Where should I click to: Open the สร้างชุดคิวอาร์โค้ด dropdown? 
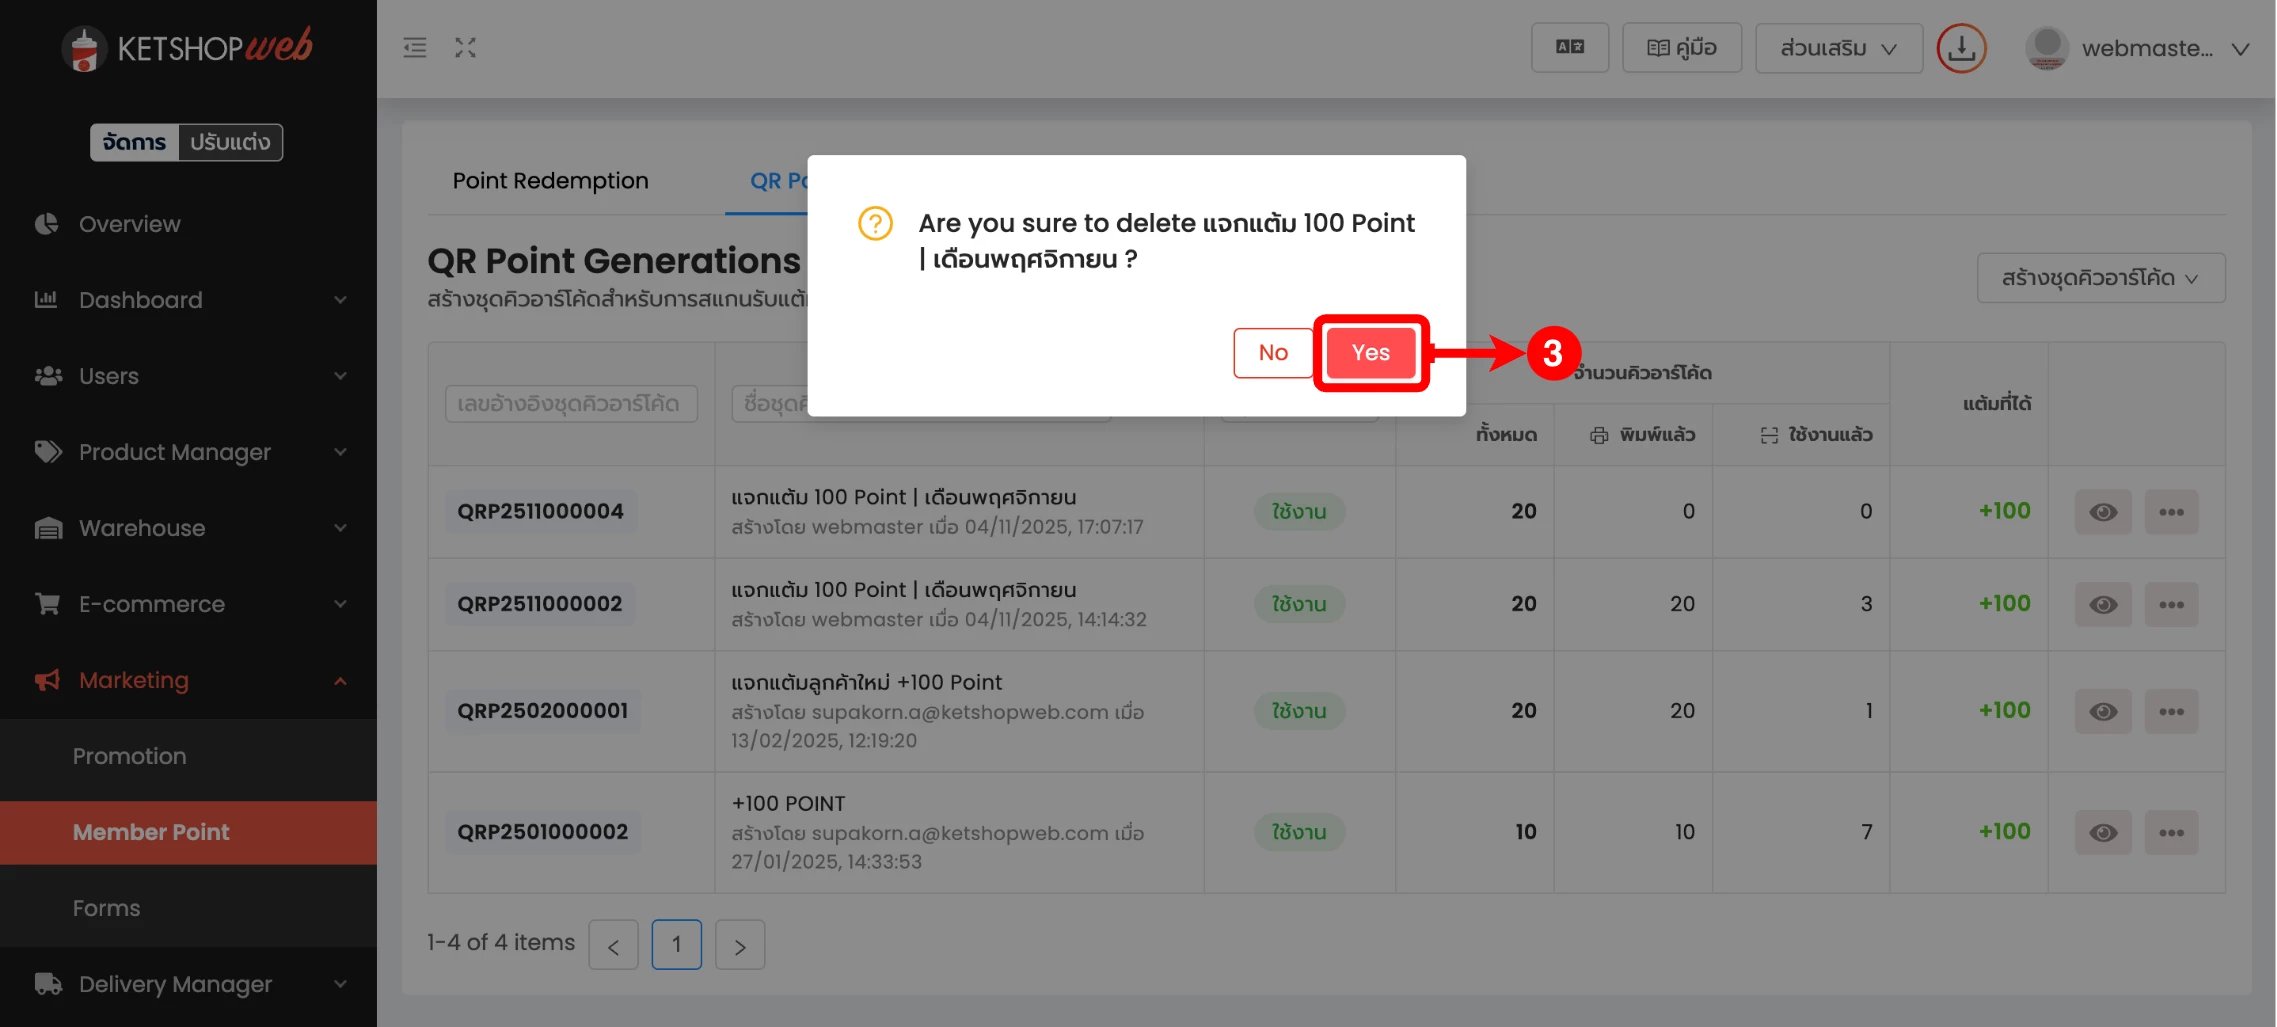coord(2100,278)
